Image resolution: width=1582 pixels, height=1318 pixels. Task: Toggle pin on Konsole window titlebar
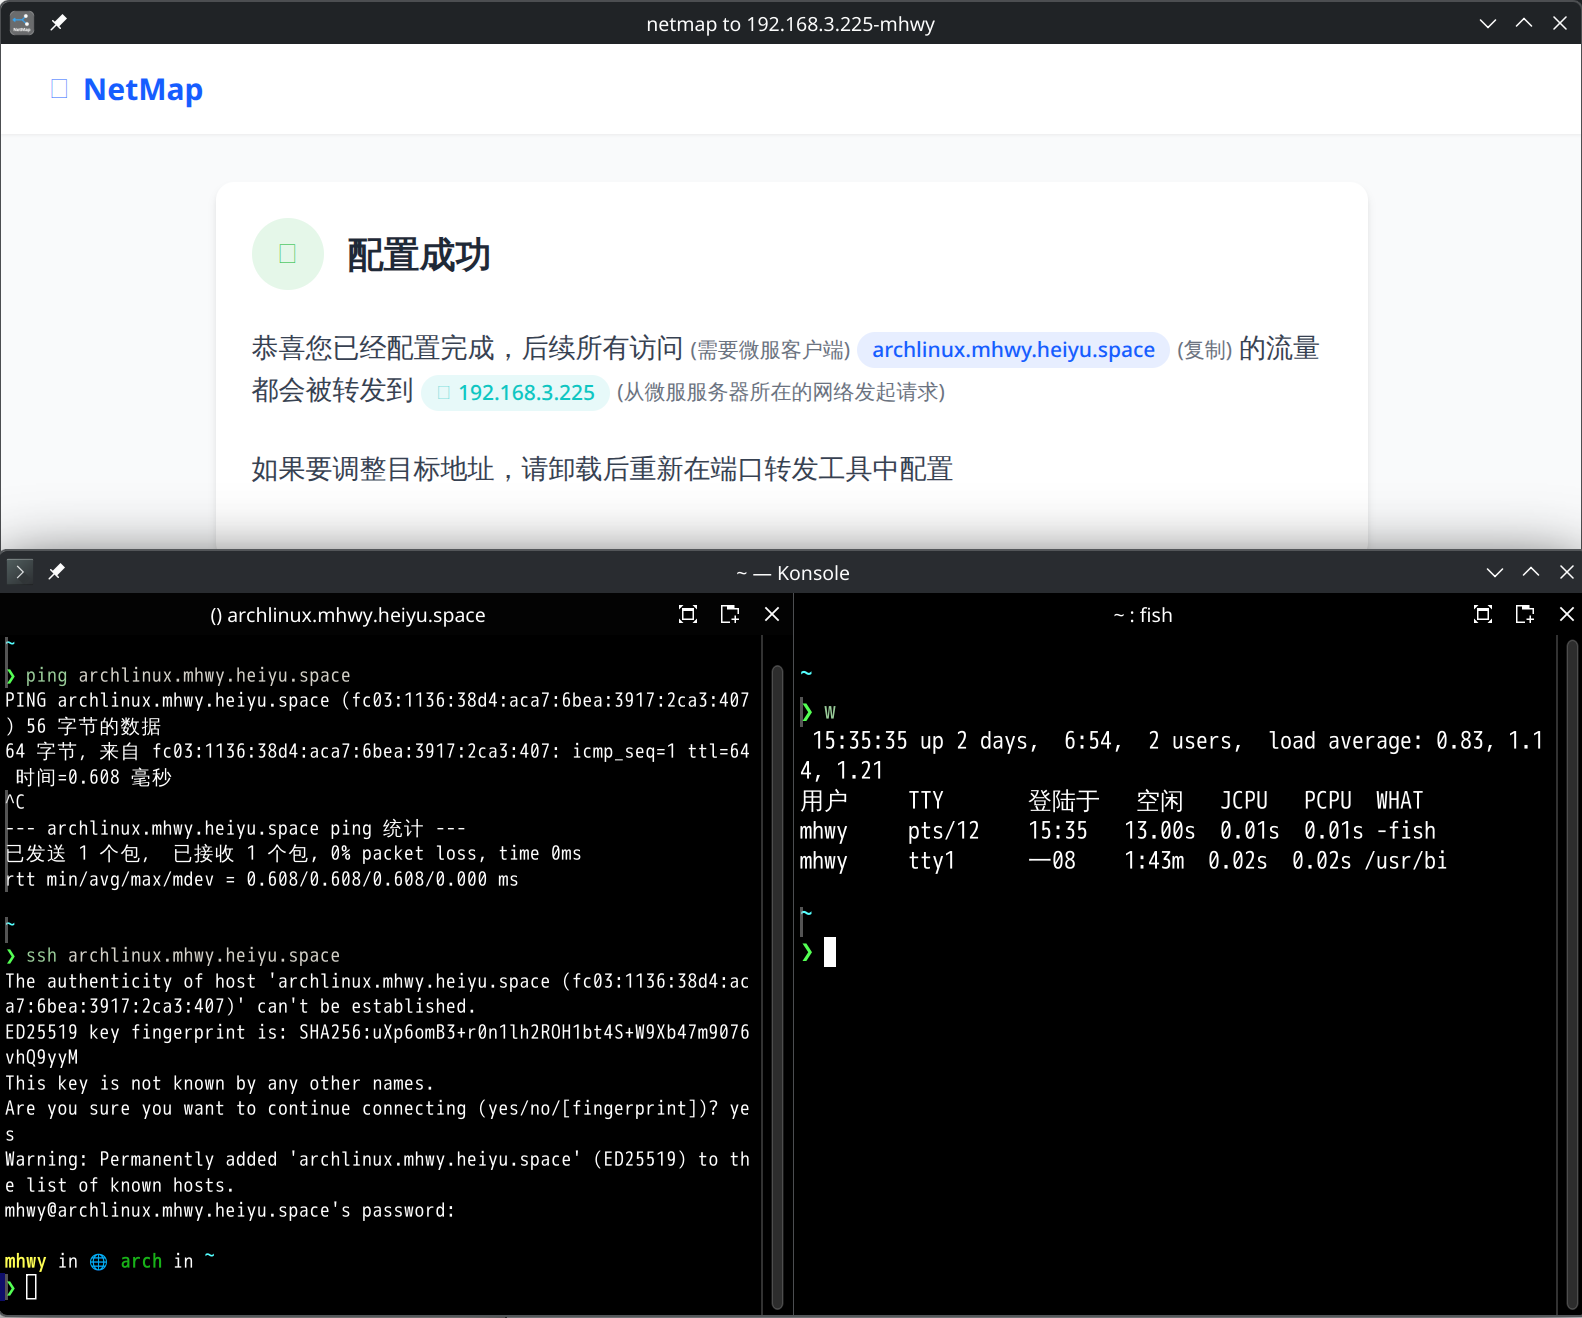coord(56,571)
